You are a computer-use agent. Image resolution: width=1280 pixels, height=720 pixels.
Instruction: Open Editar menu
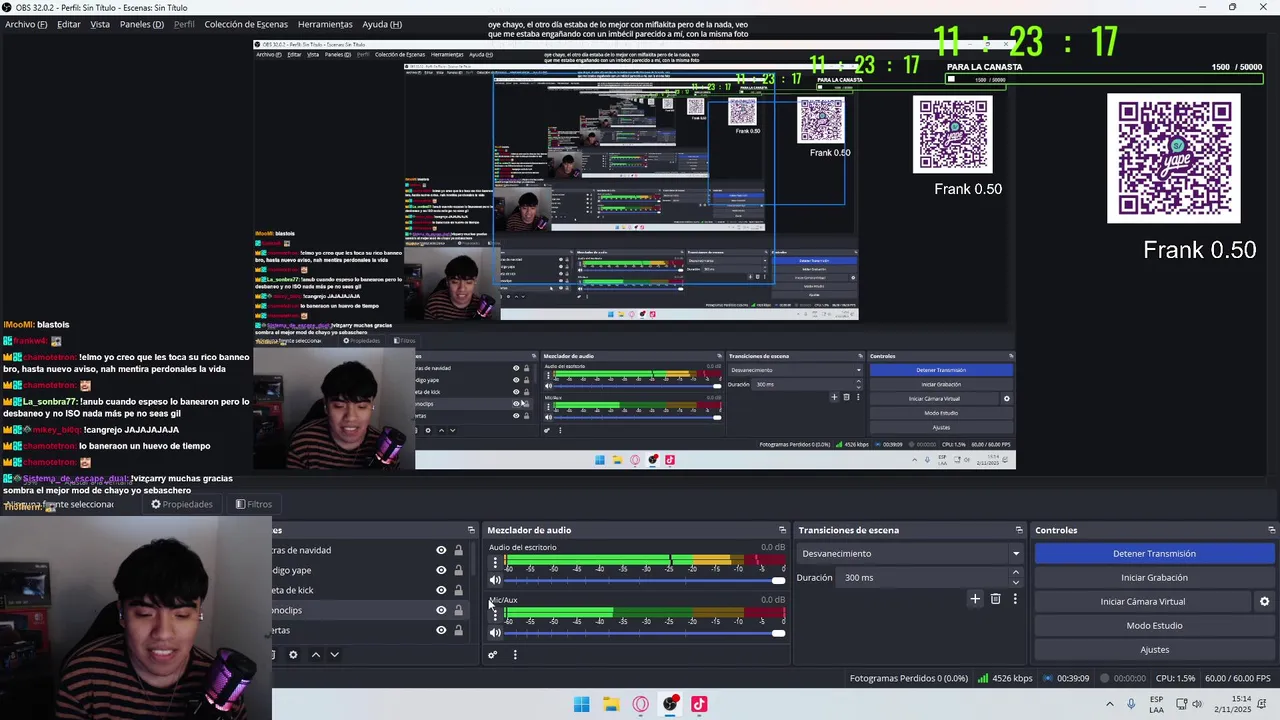click(68, 24)
